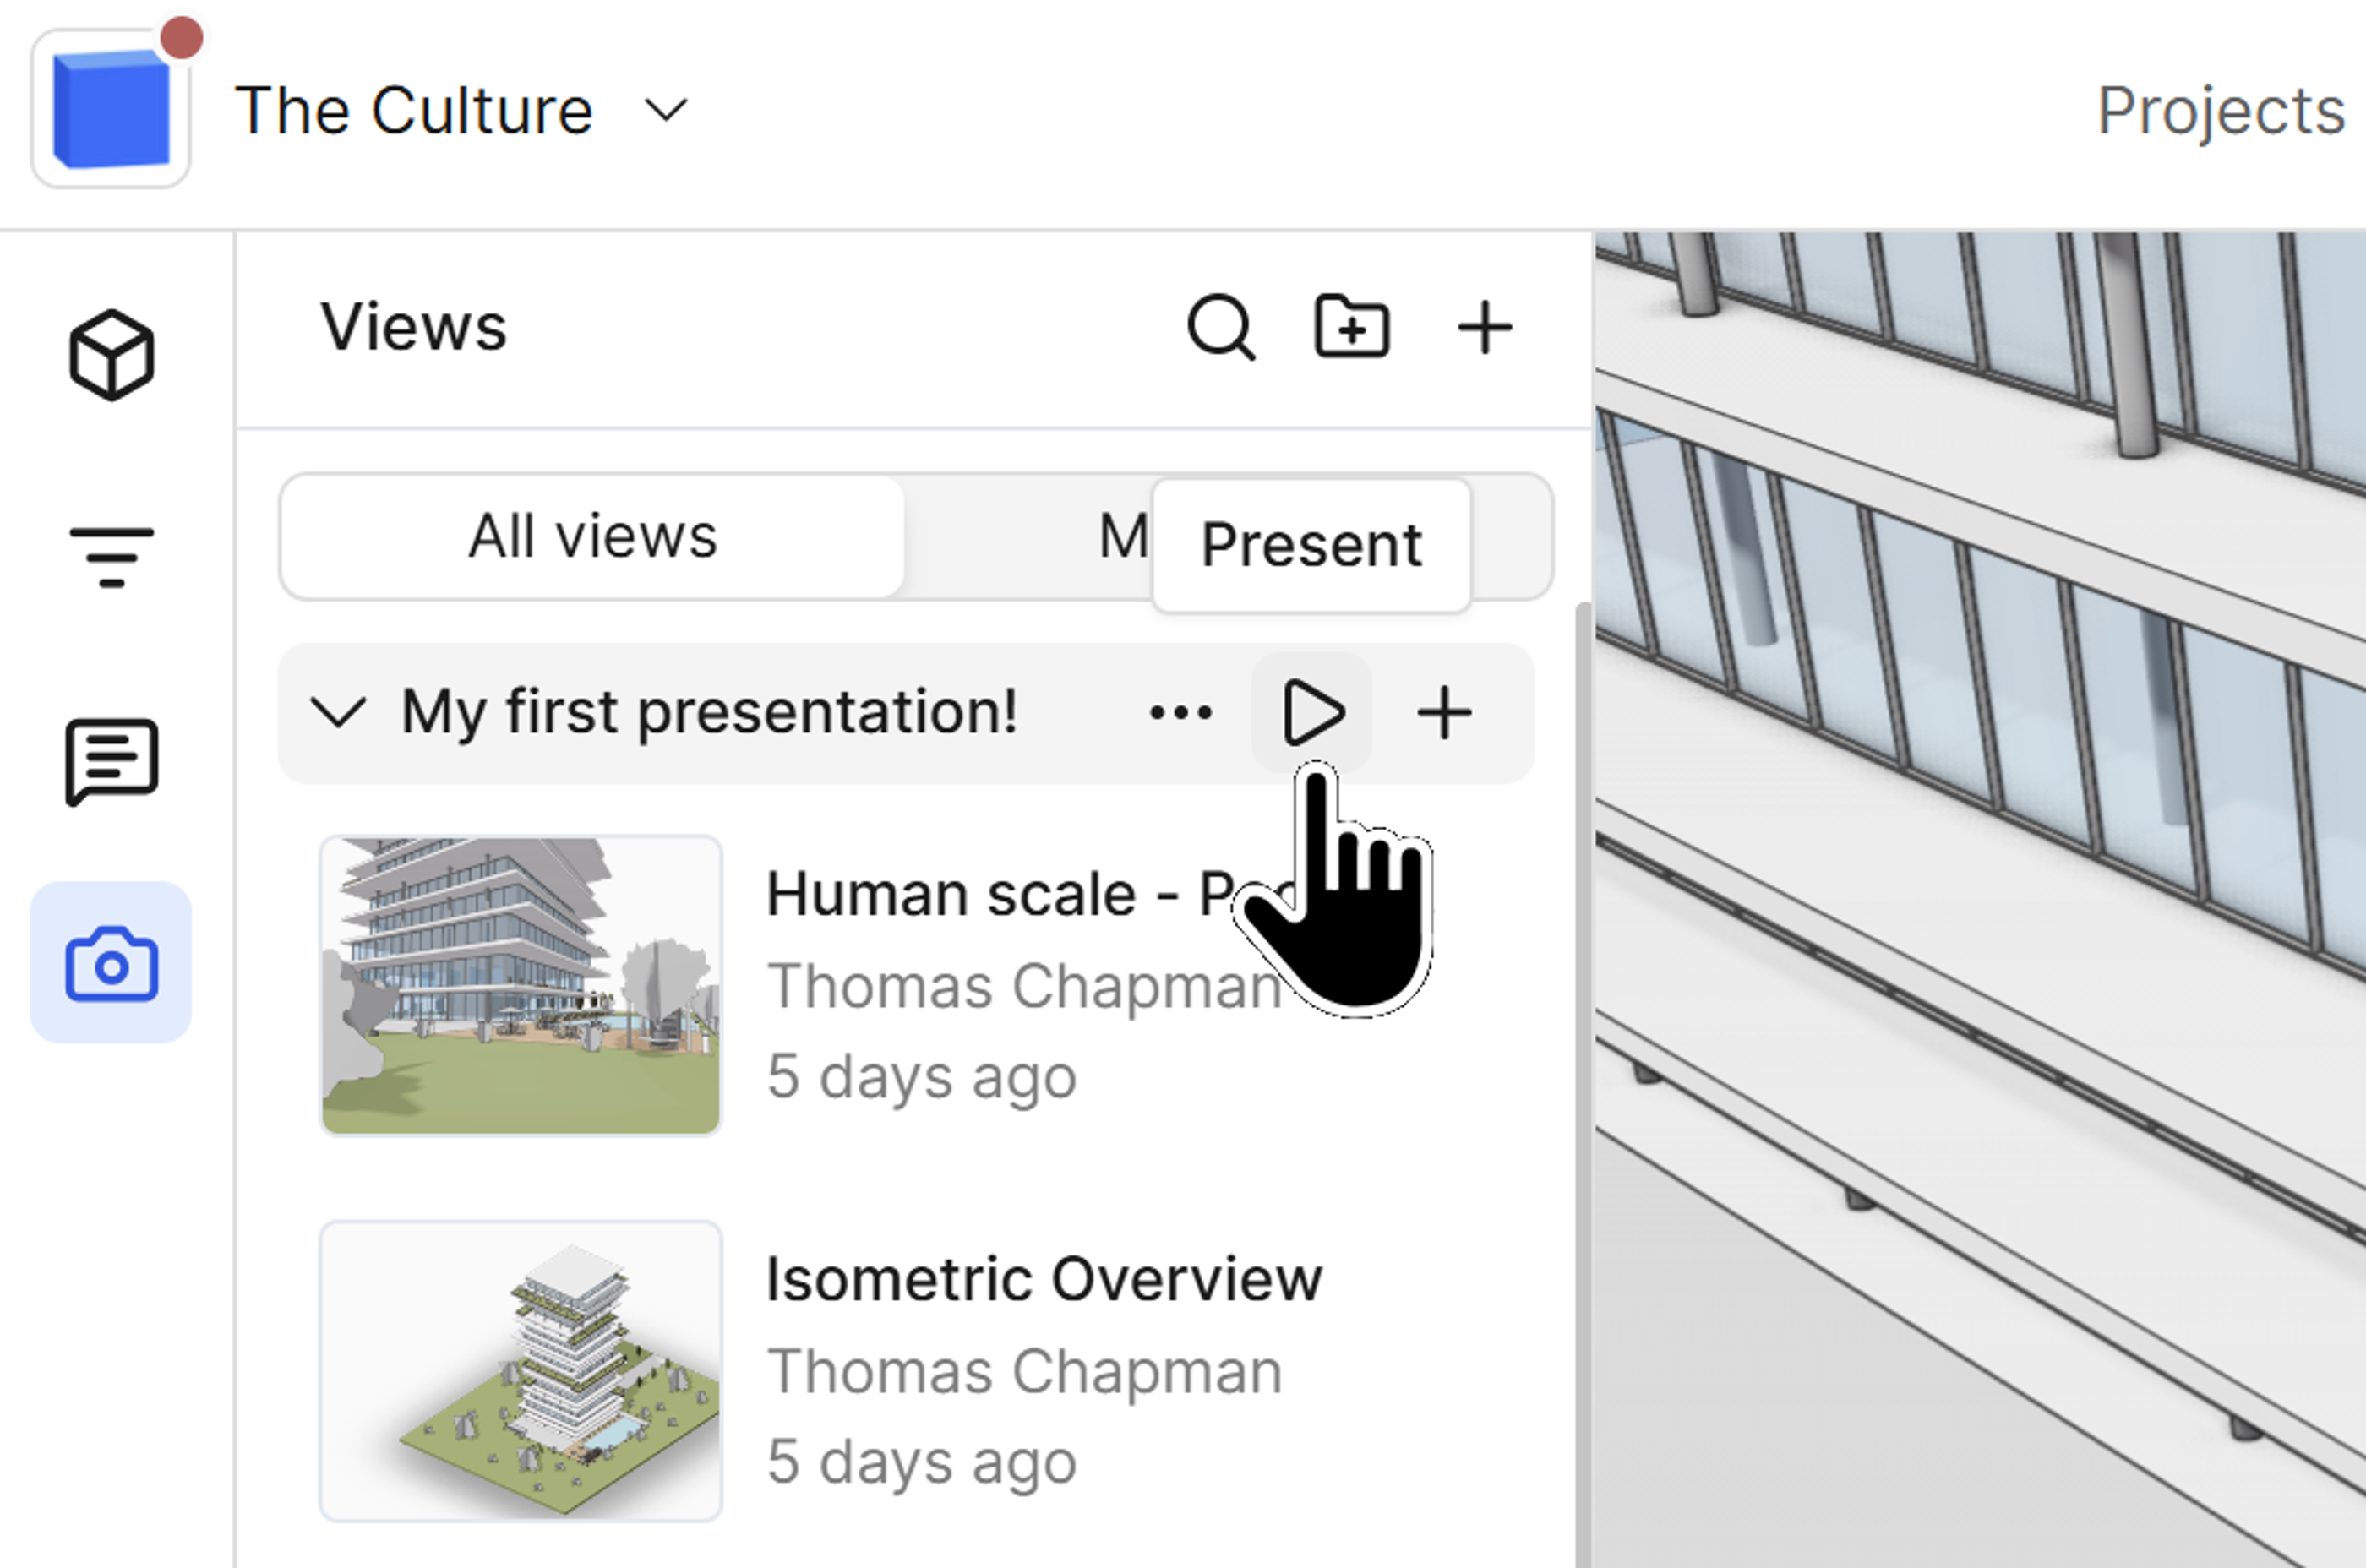Open the Isometric Overview thumbnail
This screenshot has height=1568, width=2366.
(x=520, y=1370)
